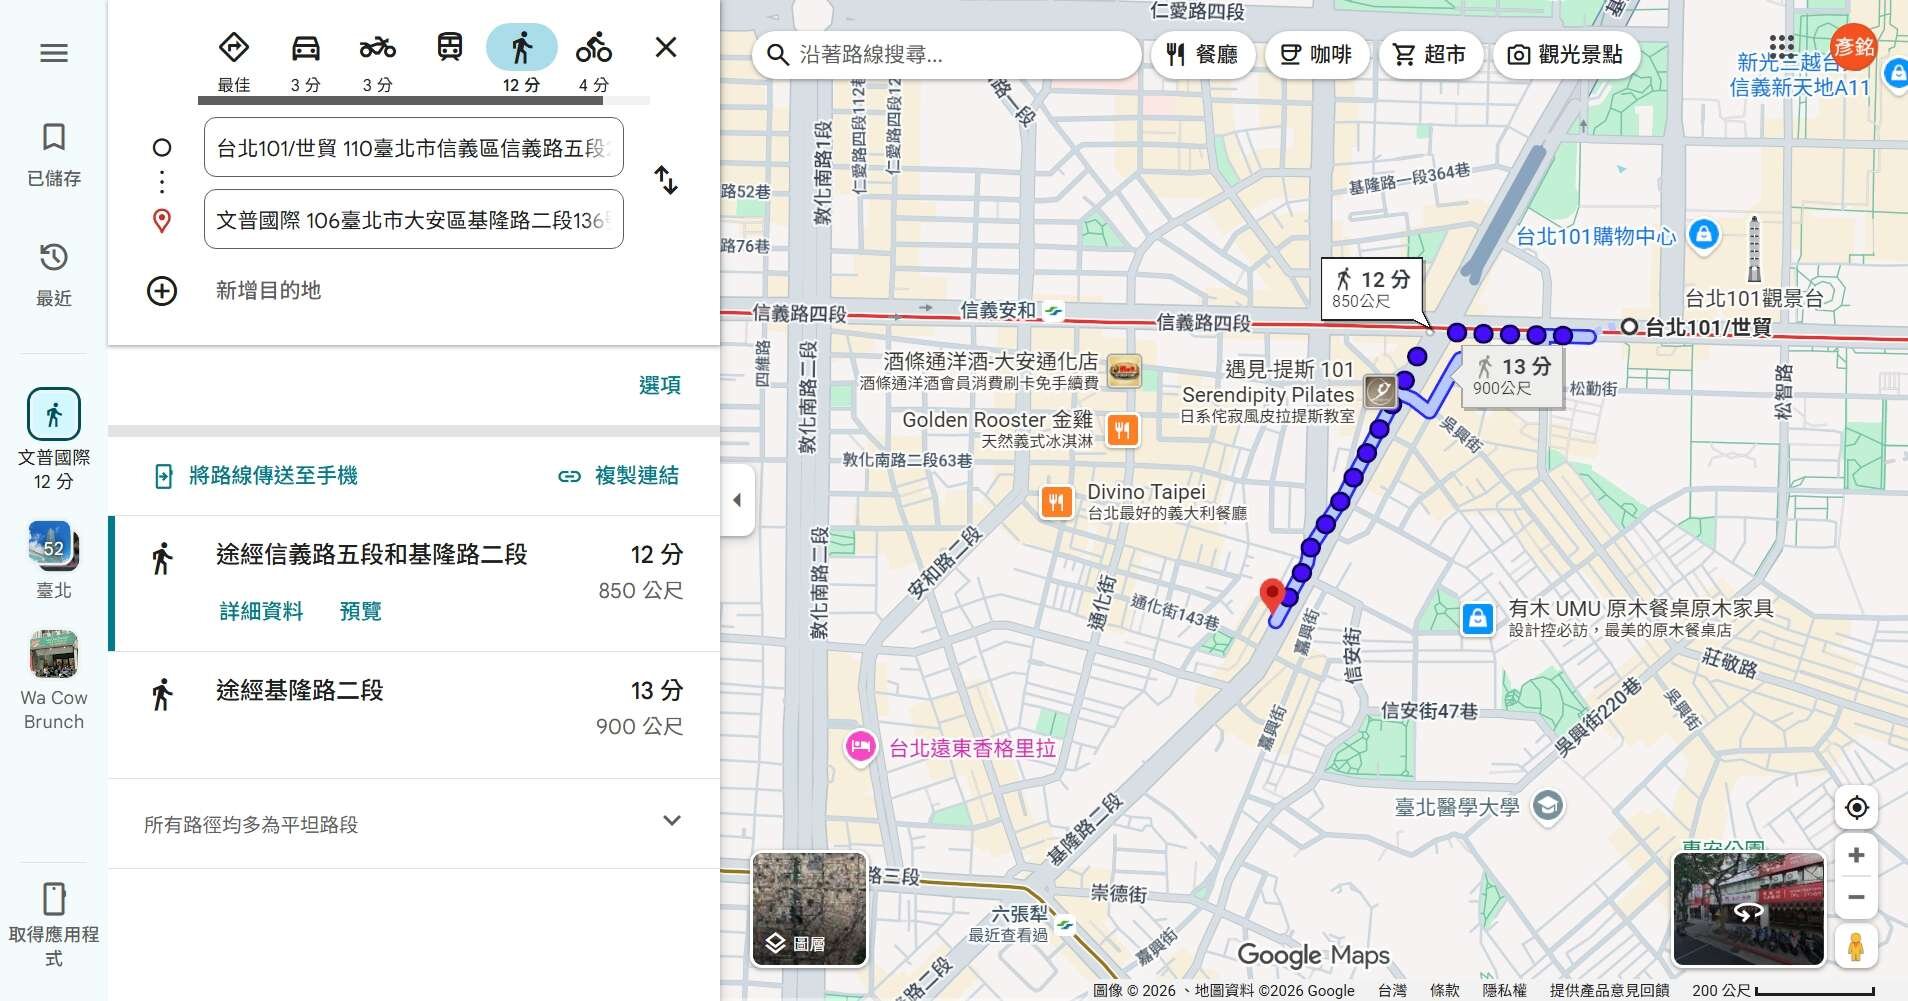Filter map by restaurants (餐廳) chip
The image size is (1908, 1001).
1202,55
